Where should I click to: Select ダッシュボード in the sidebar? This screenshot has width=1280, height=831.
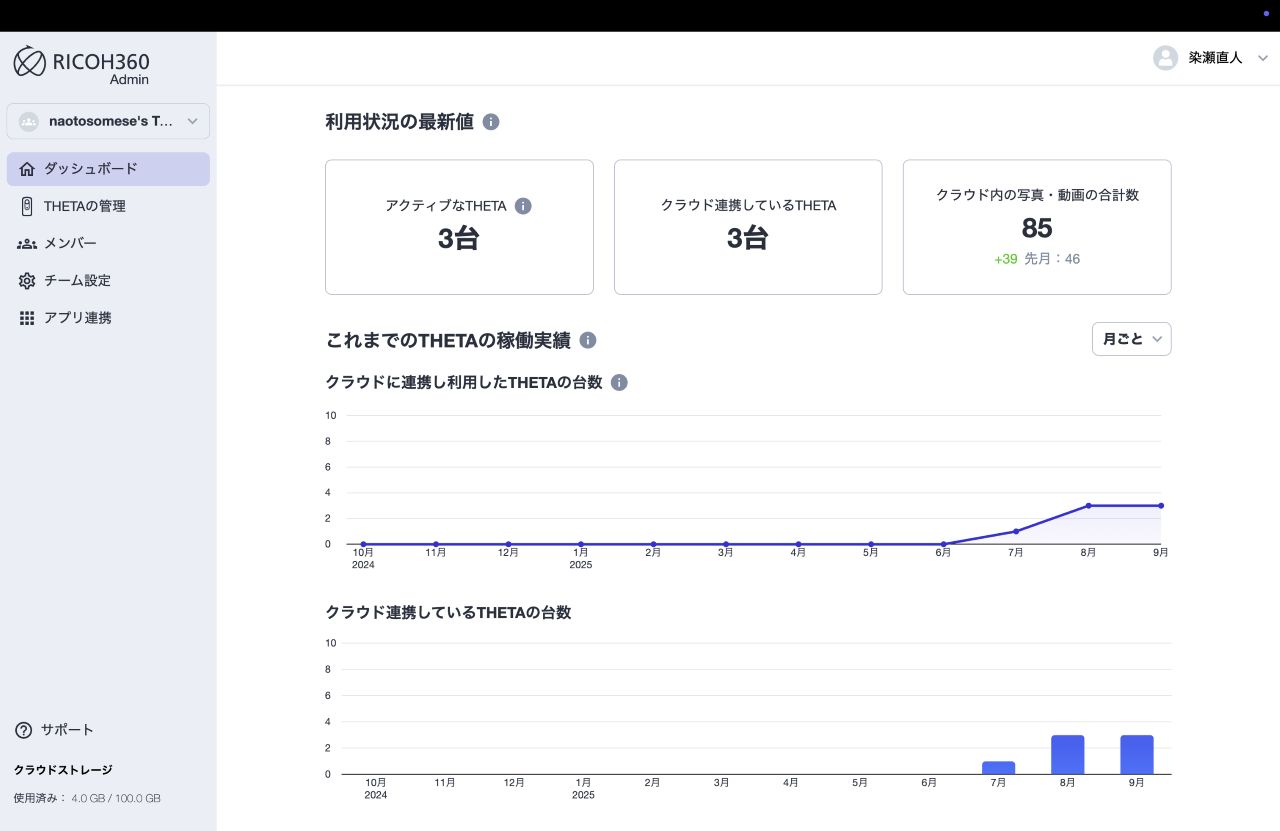[x=108, y=169]
